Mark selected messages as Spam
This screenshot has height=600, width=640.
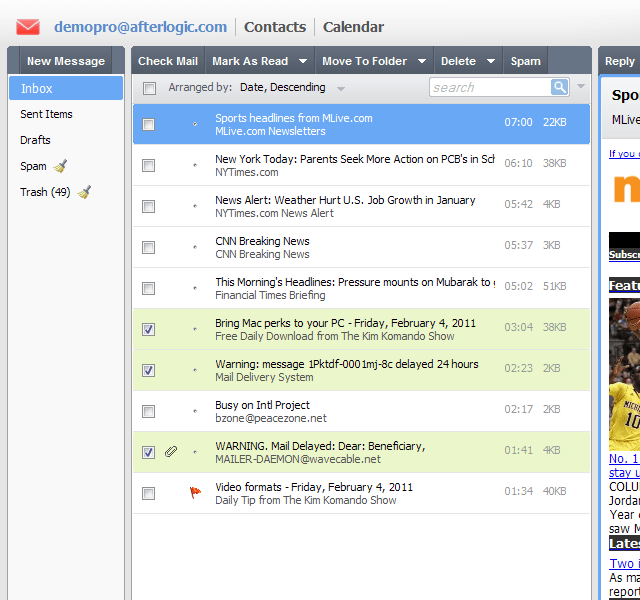click(x=525, y=61)
